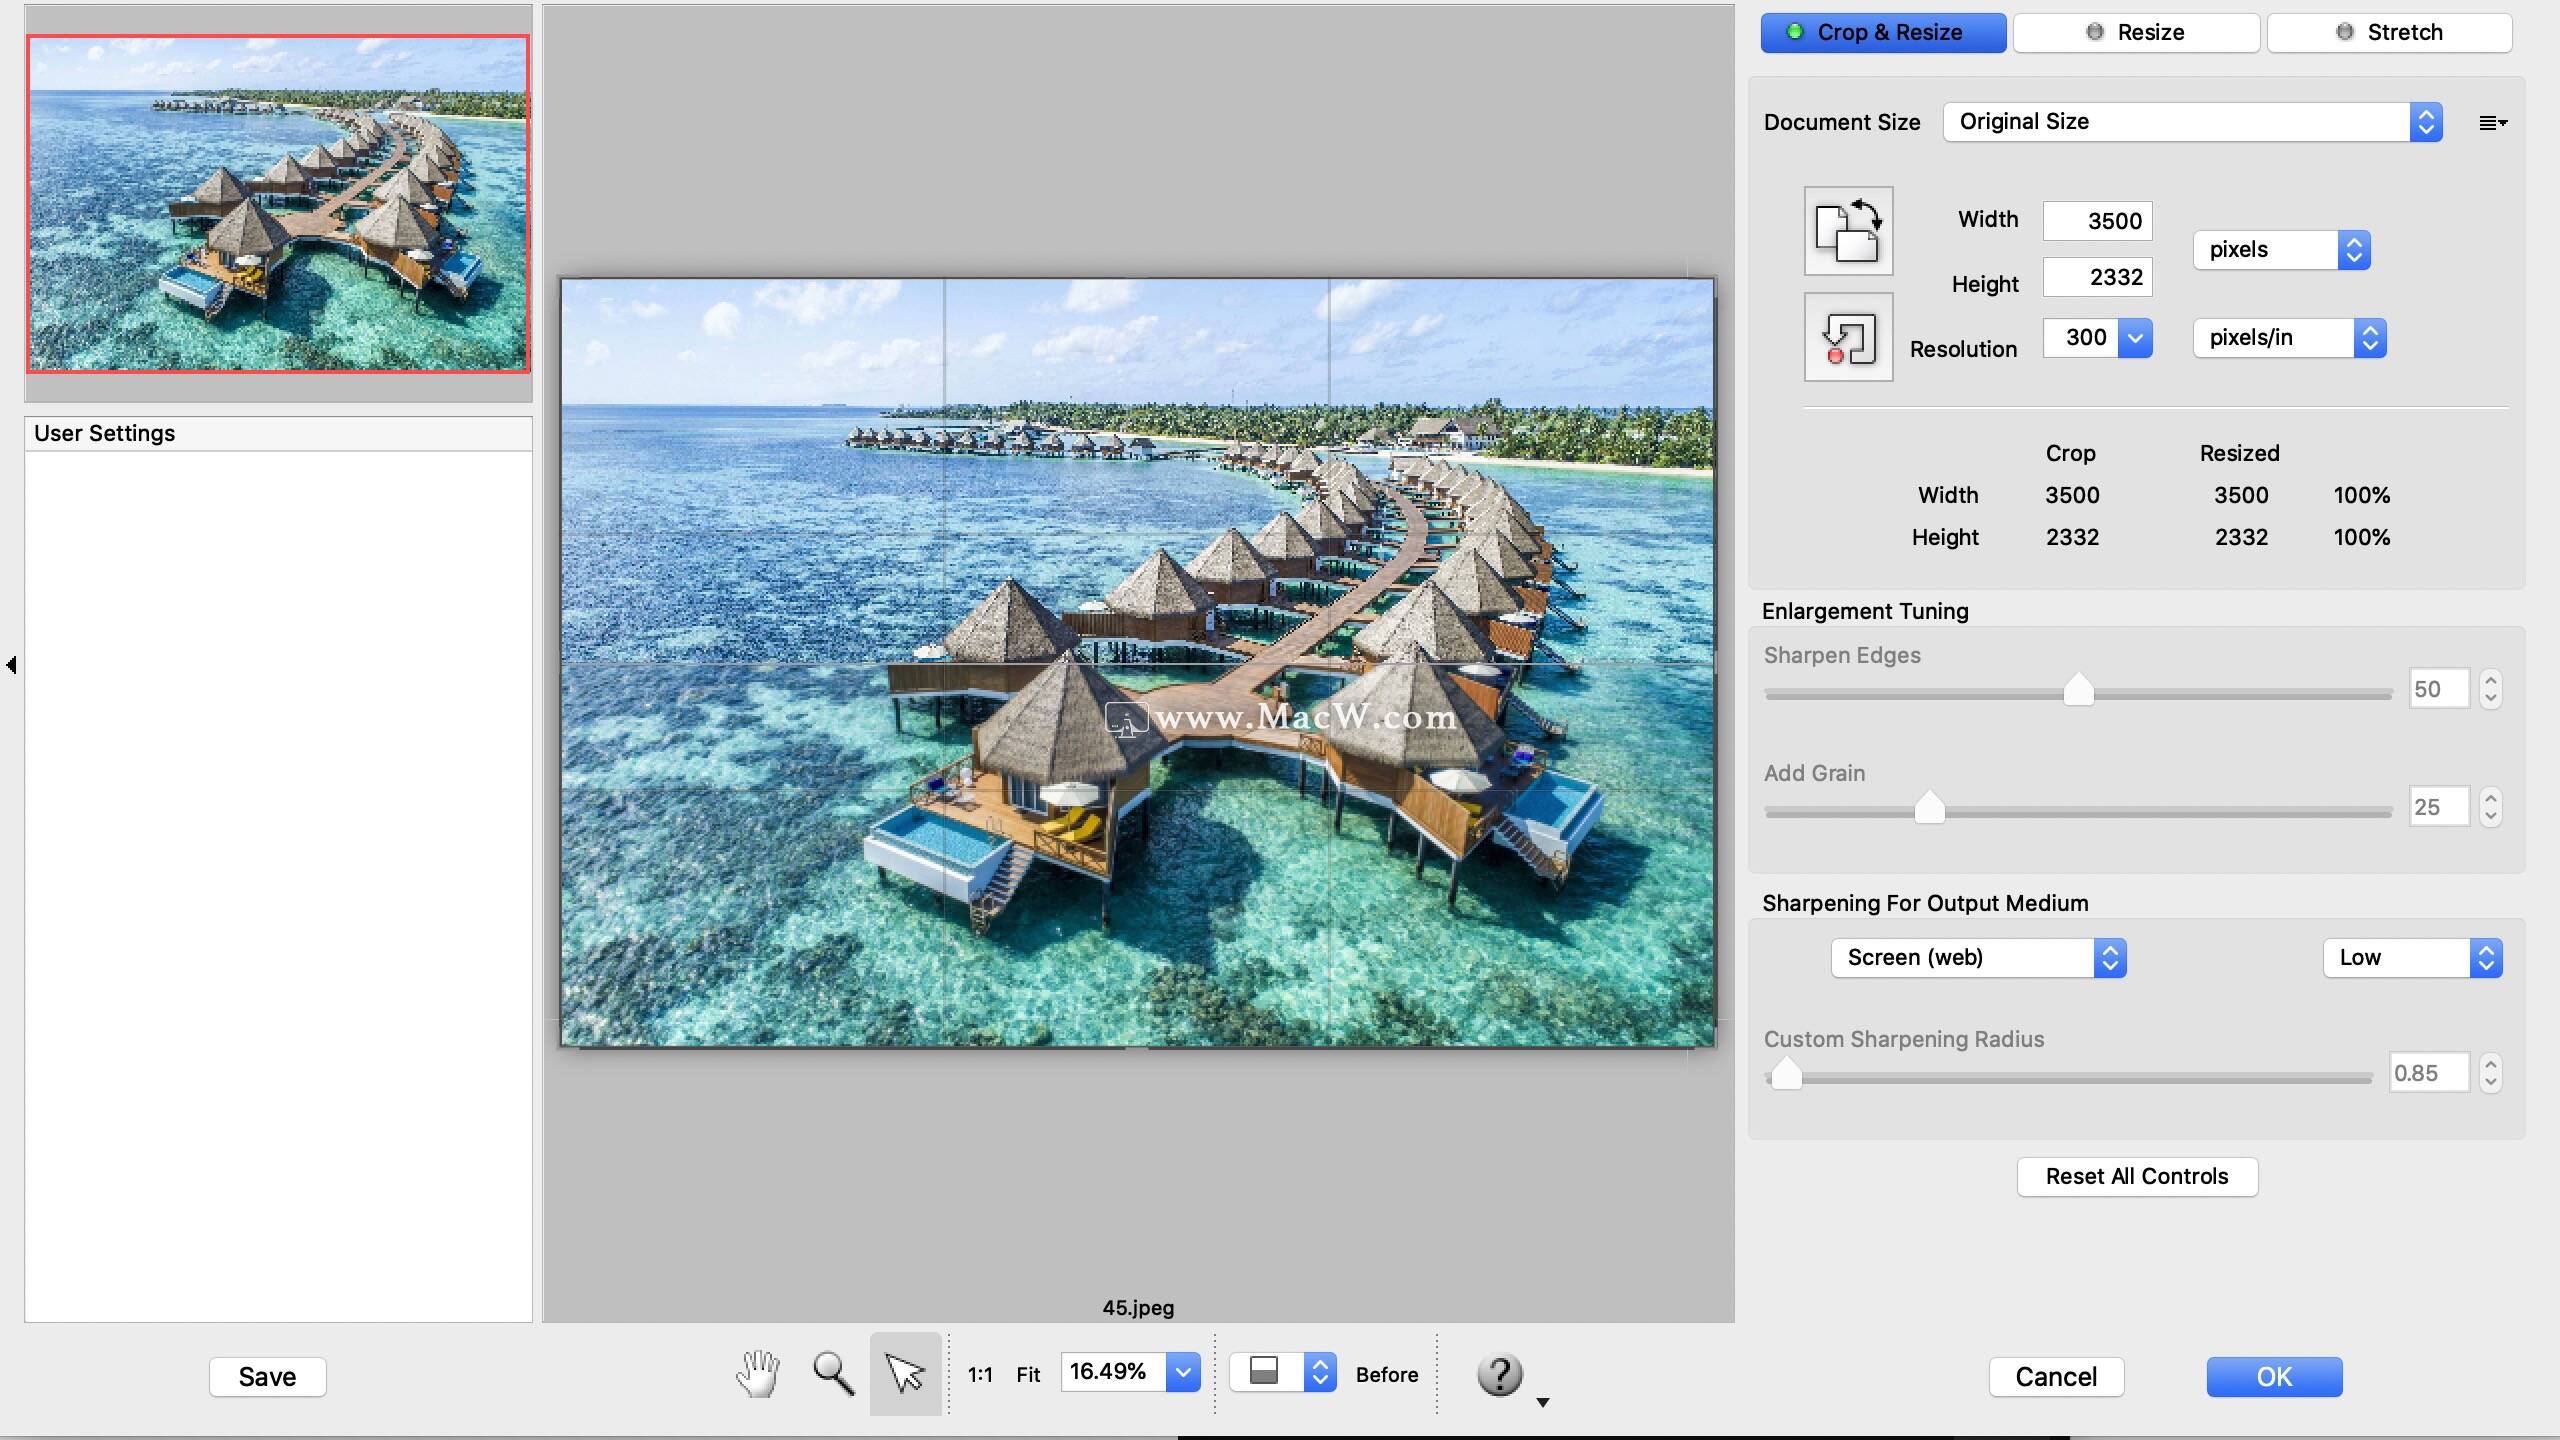Click the Add Grain stepper arrows
This screenshot has width=2560, height=1440.
2491,807
